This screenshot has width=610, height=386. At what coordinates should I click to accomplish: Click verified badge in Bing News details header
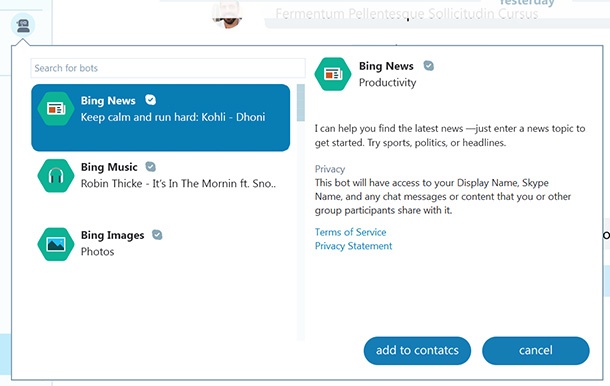pos(429,65)
